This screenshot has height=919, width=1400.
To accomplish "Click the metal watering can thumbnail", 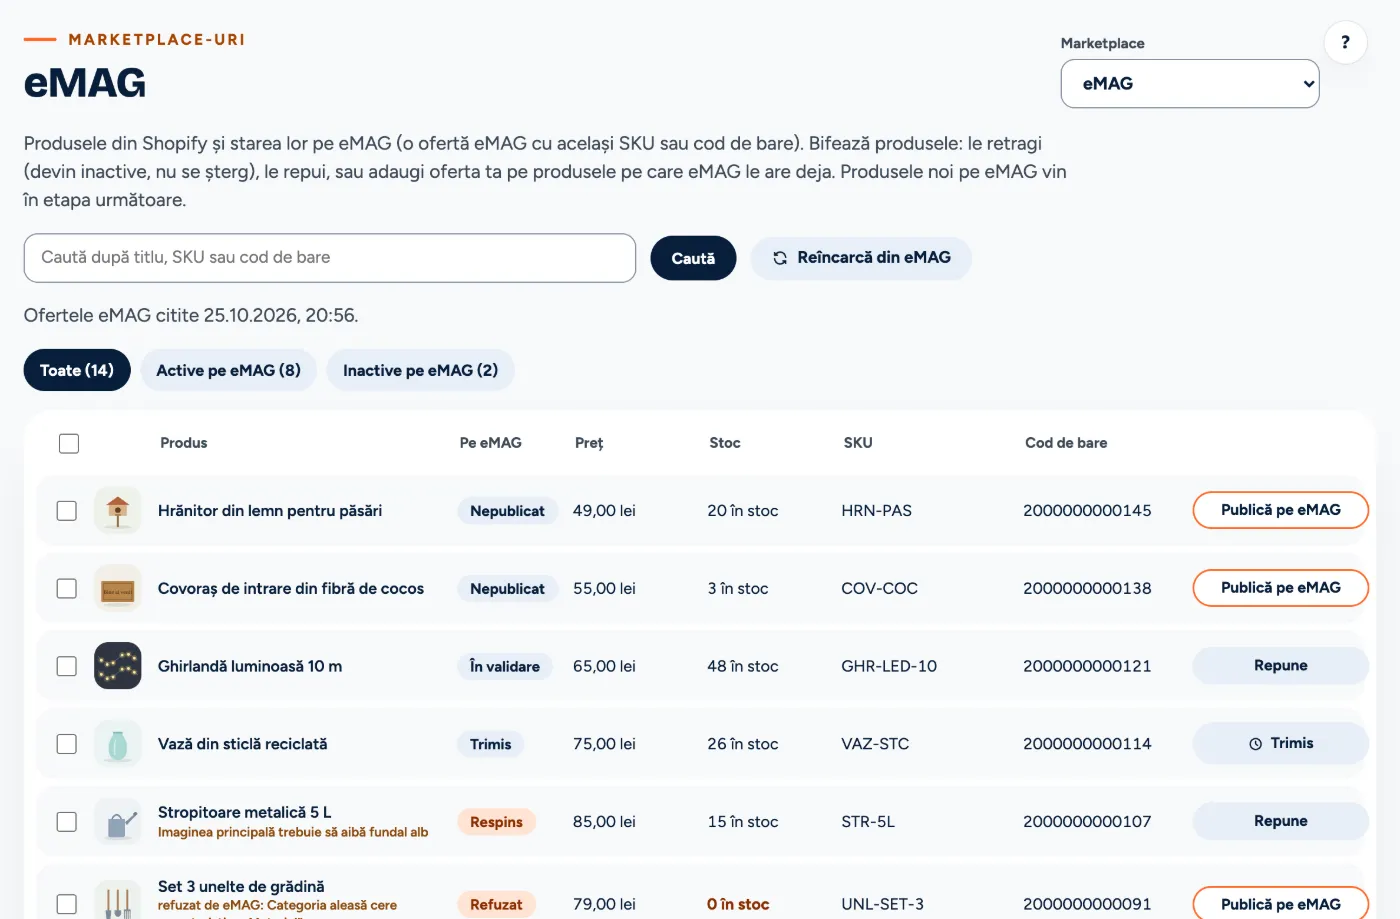I will [118, 822].
